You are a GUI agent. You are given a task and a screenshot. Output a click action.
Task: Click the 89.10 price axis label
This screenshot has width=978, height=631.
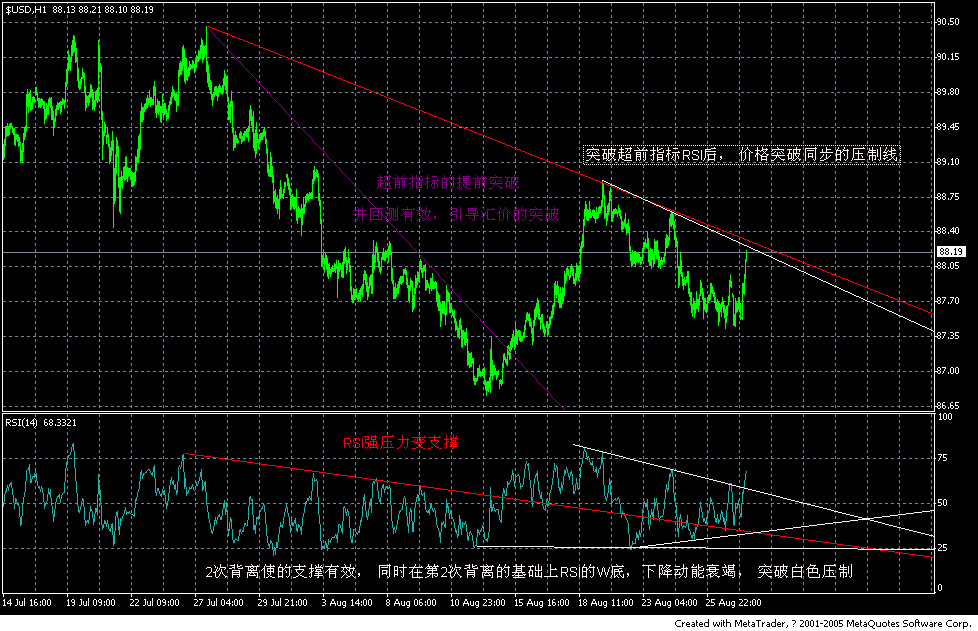click(948, 162)
